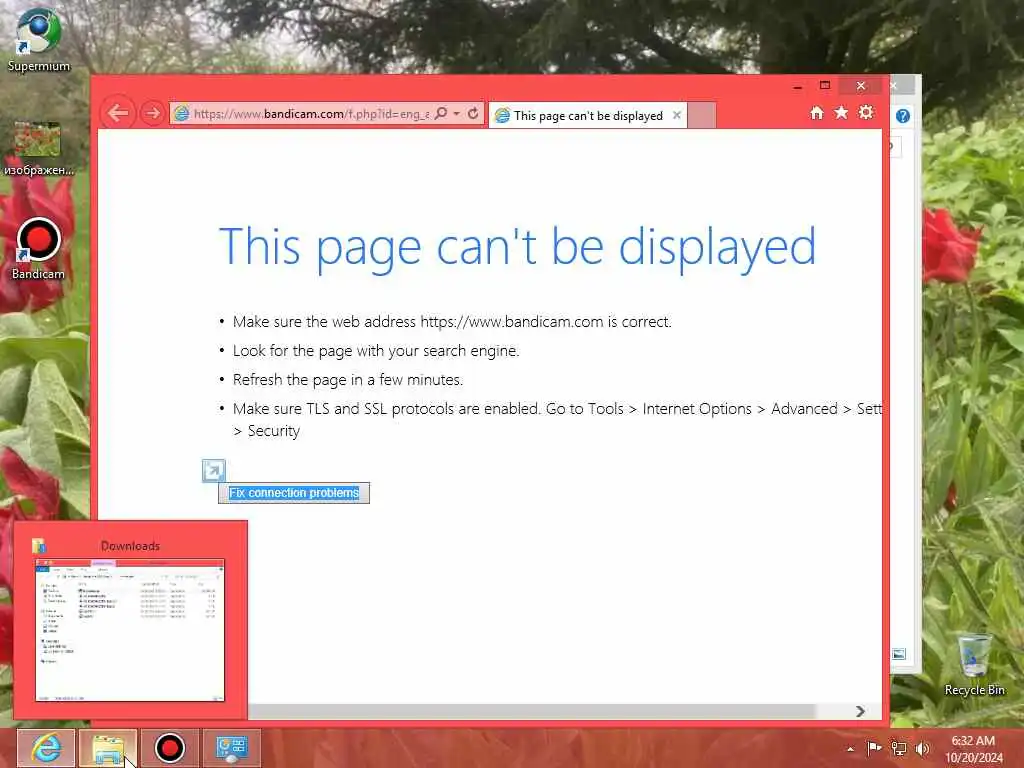This screenshot has width=1024, height=768.
Task: Click 'Refresh the page in a few minutes.' text
Action: 348,379
